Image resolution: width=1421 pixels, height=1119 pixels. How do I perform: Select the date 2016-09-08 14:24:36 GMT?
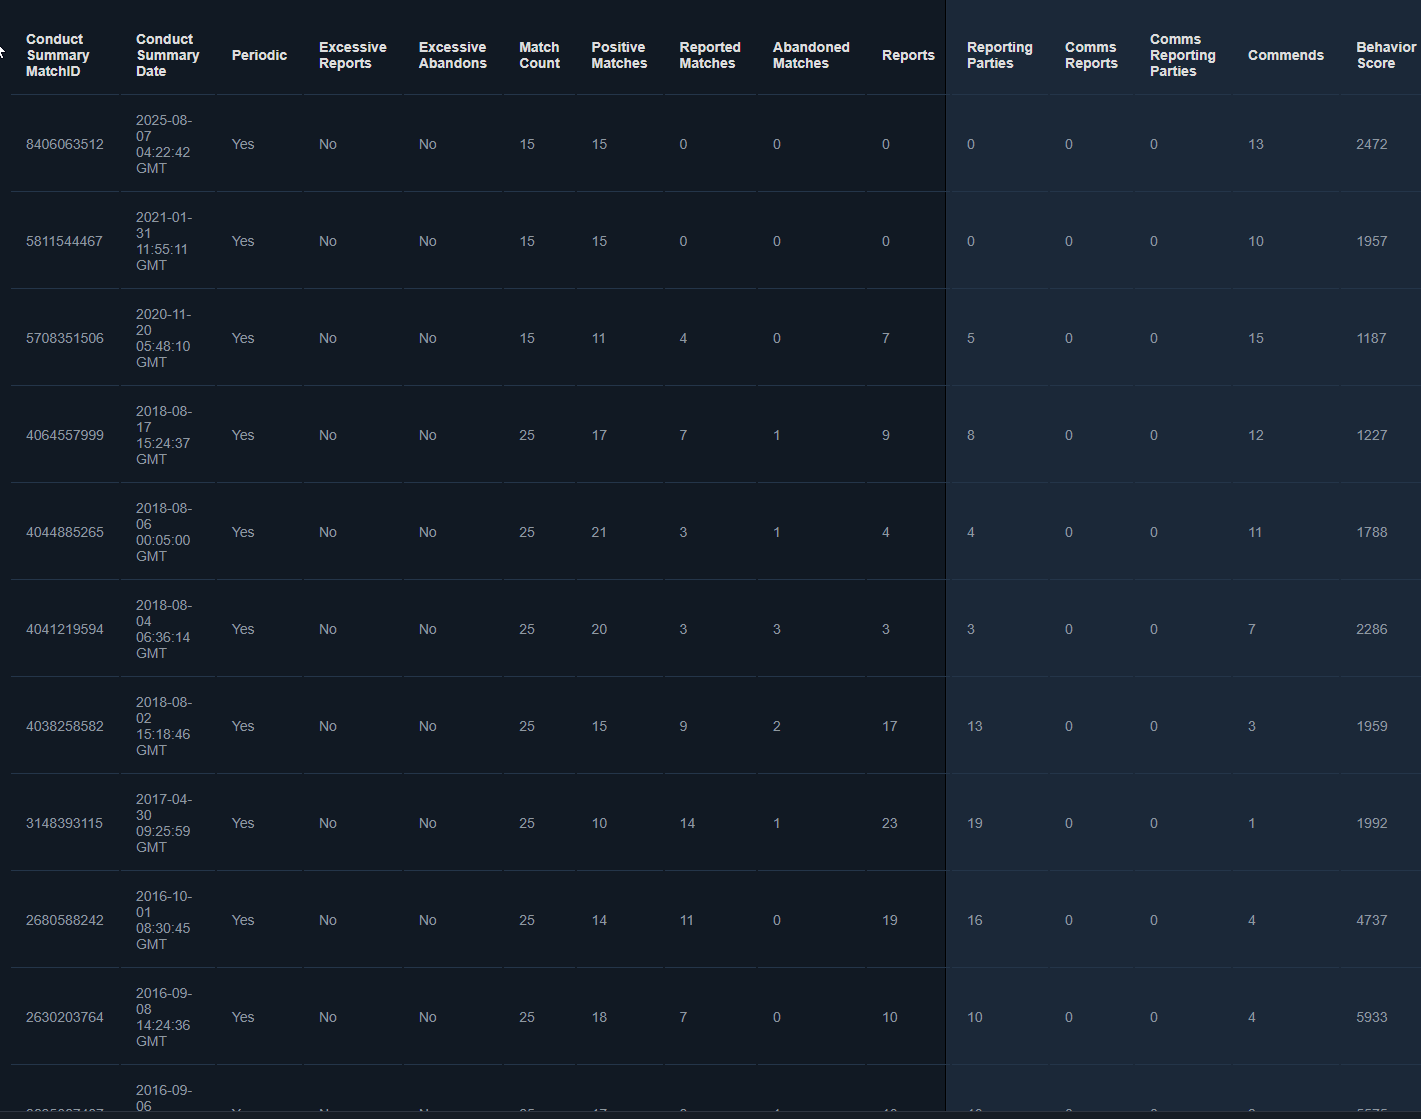[164, 1017]
